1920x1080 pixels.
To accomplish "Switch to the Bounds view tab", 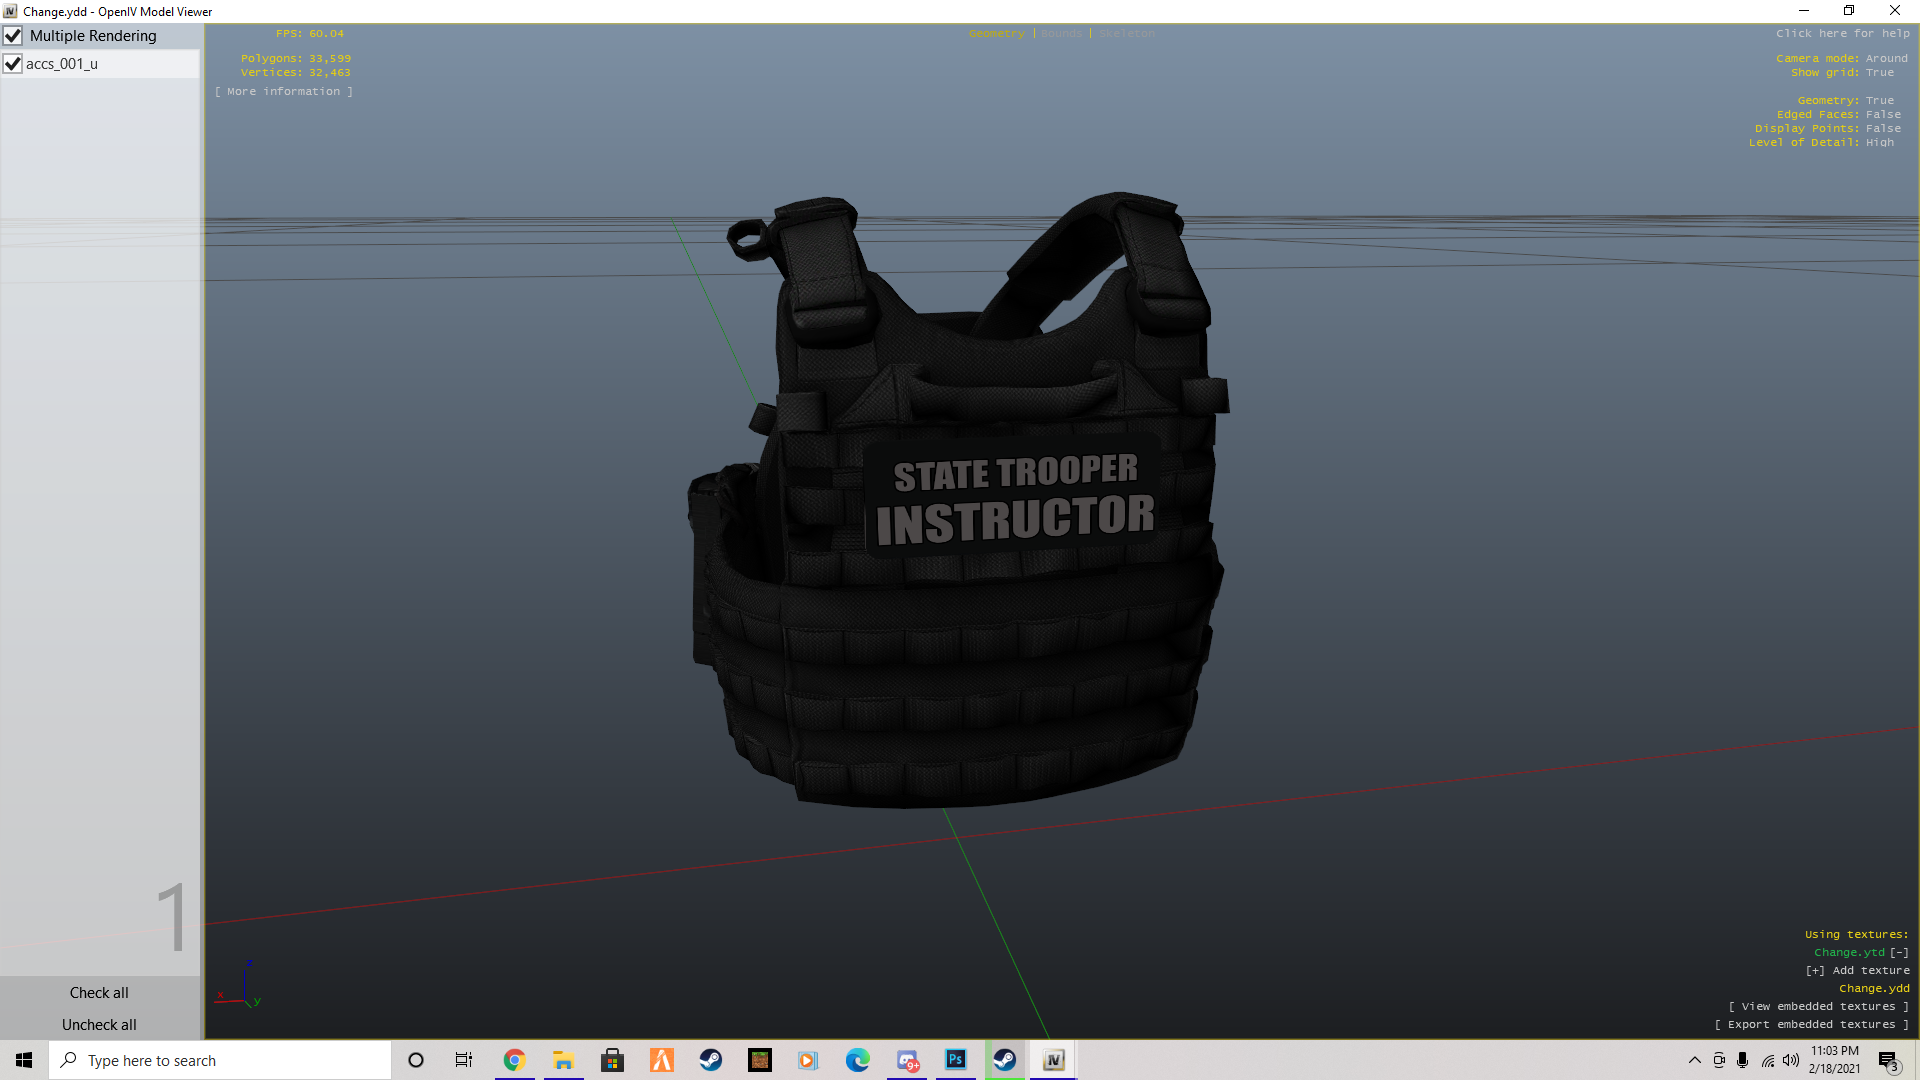I will click(x=1061, y=34).
